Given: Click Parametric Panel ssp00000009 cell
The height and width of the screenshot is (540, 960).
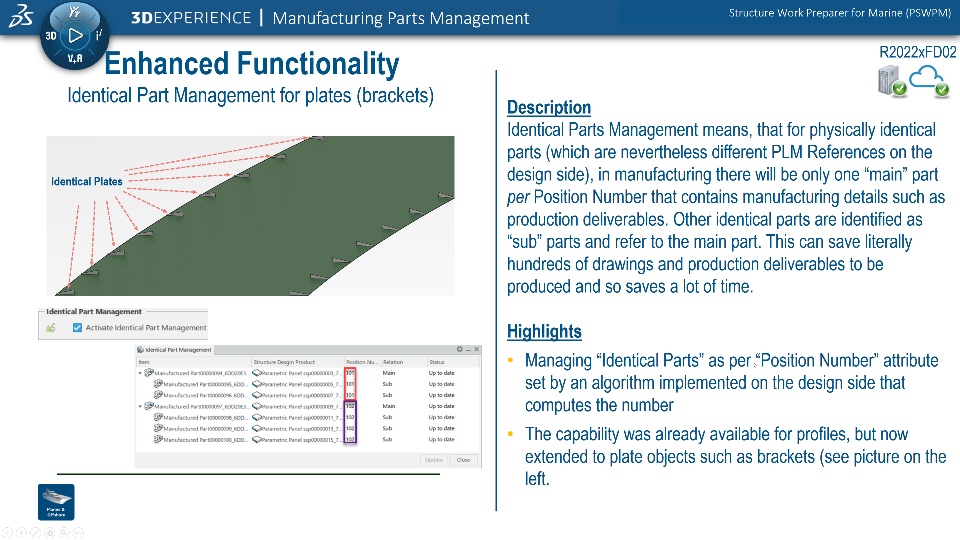Looking at the screenshot, I should (x=298, y=406).
